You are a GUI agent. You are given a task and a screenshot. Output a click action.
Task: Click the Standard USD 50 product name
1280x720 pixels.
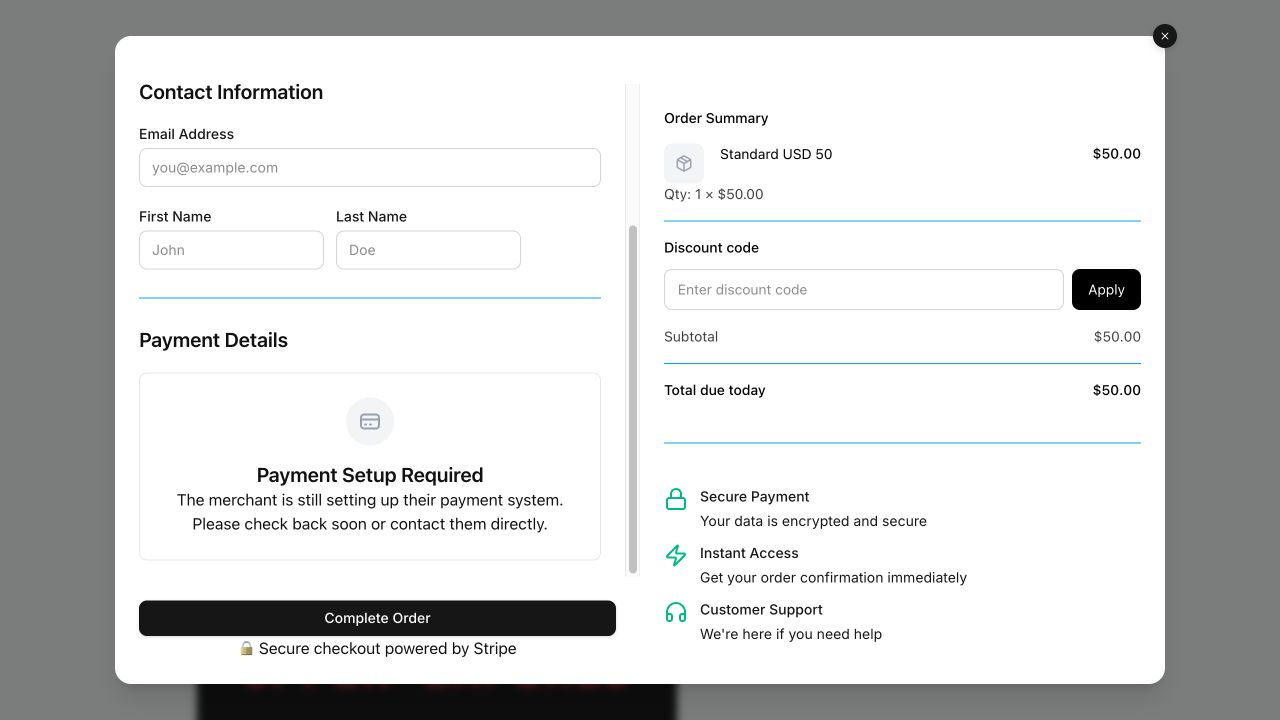[x=776, y=154]
